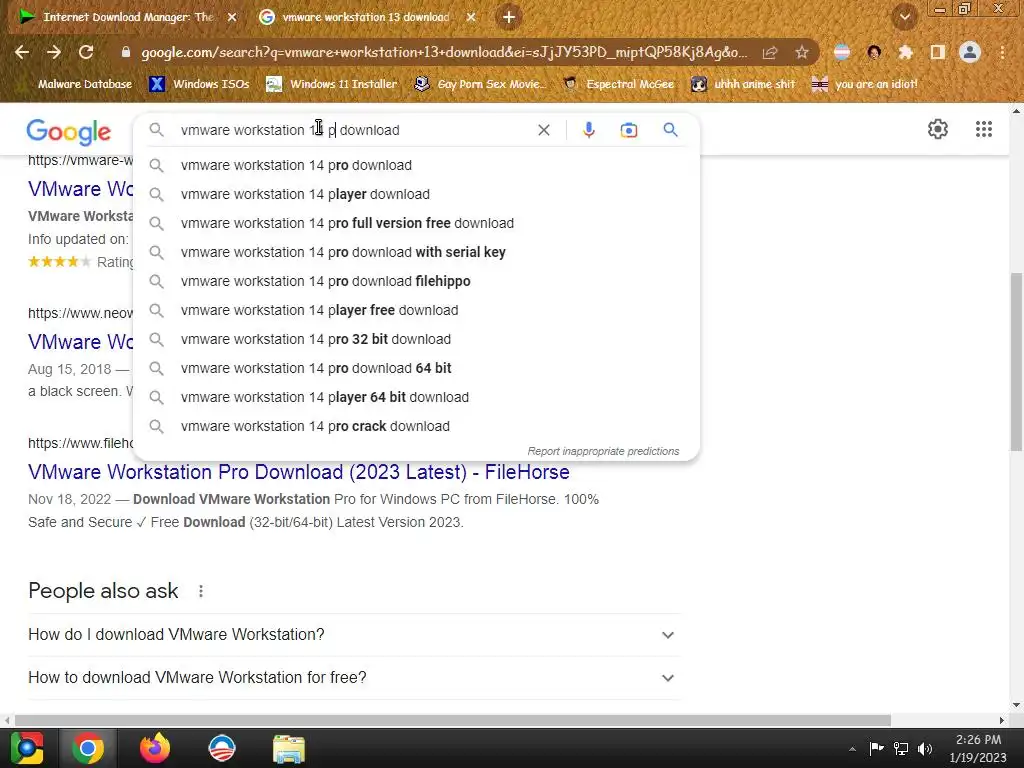Toggle the browser side panel

937,52
